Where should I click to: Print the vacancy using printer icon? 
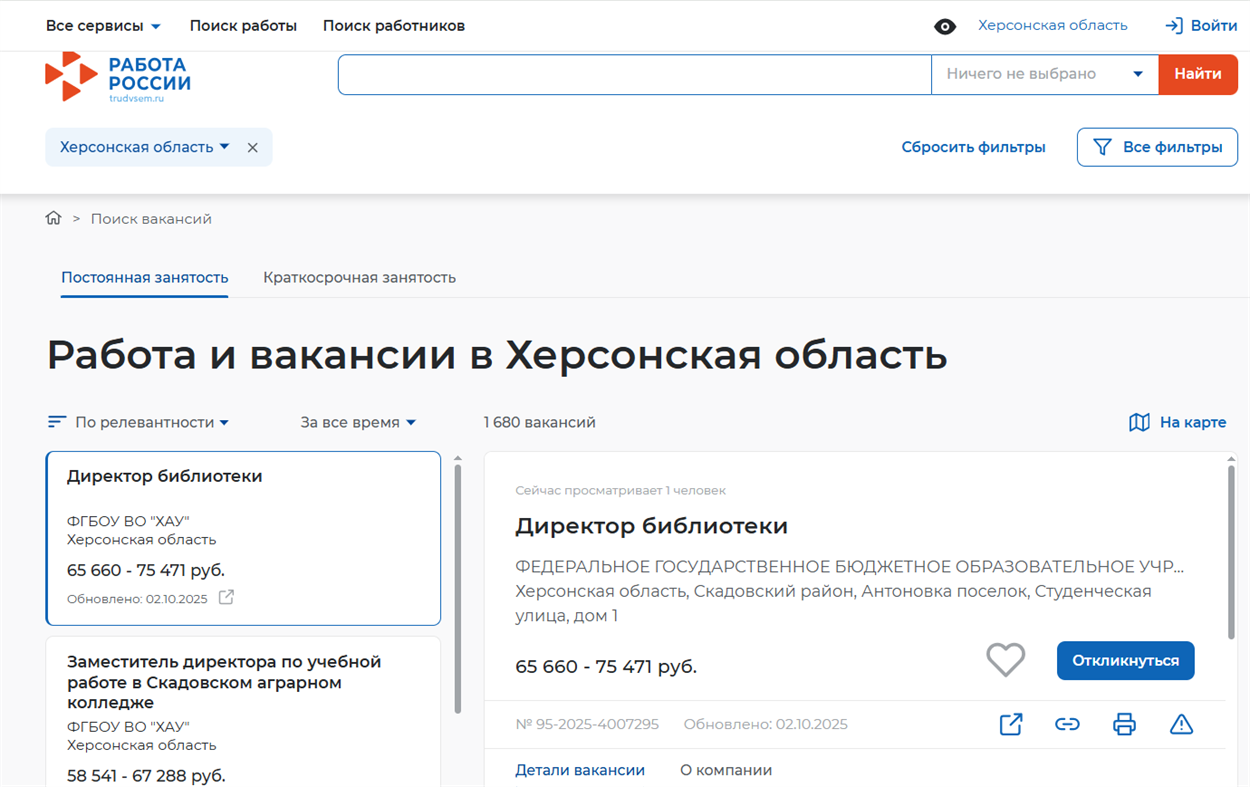click(1124, 724)
